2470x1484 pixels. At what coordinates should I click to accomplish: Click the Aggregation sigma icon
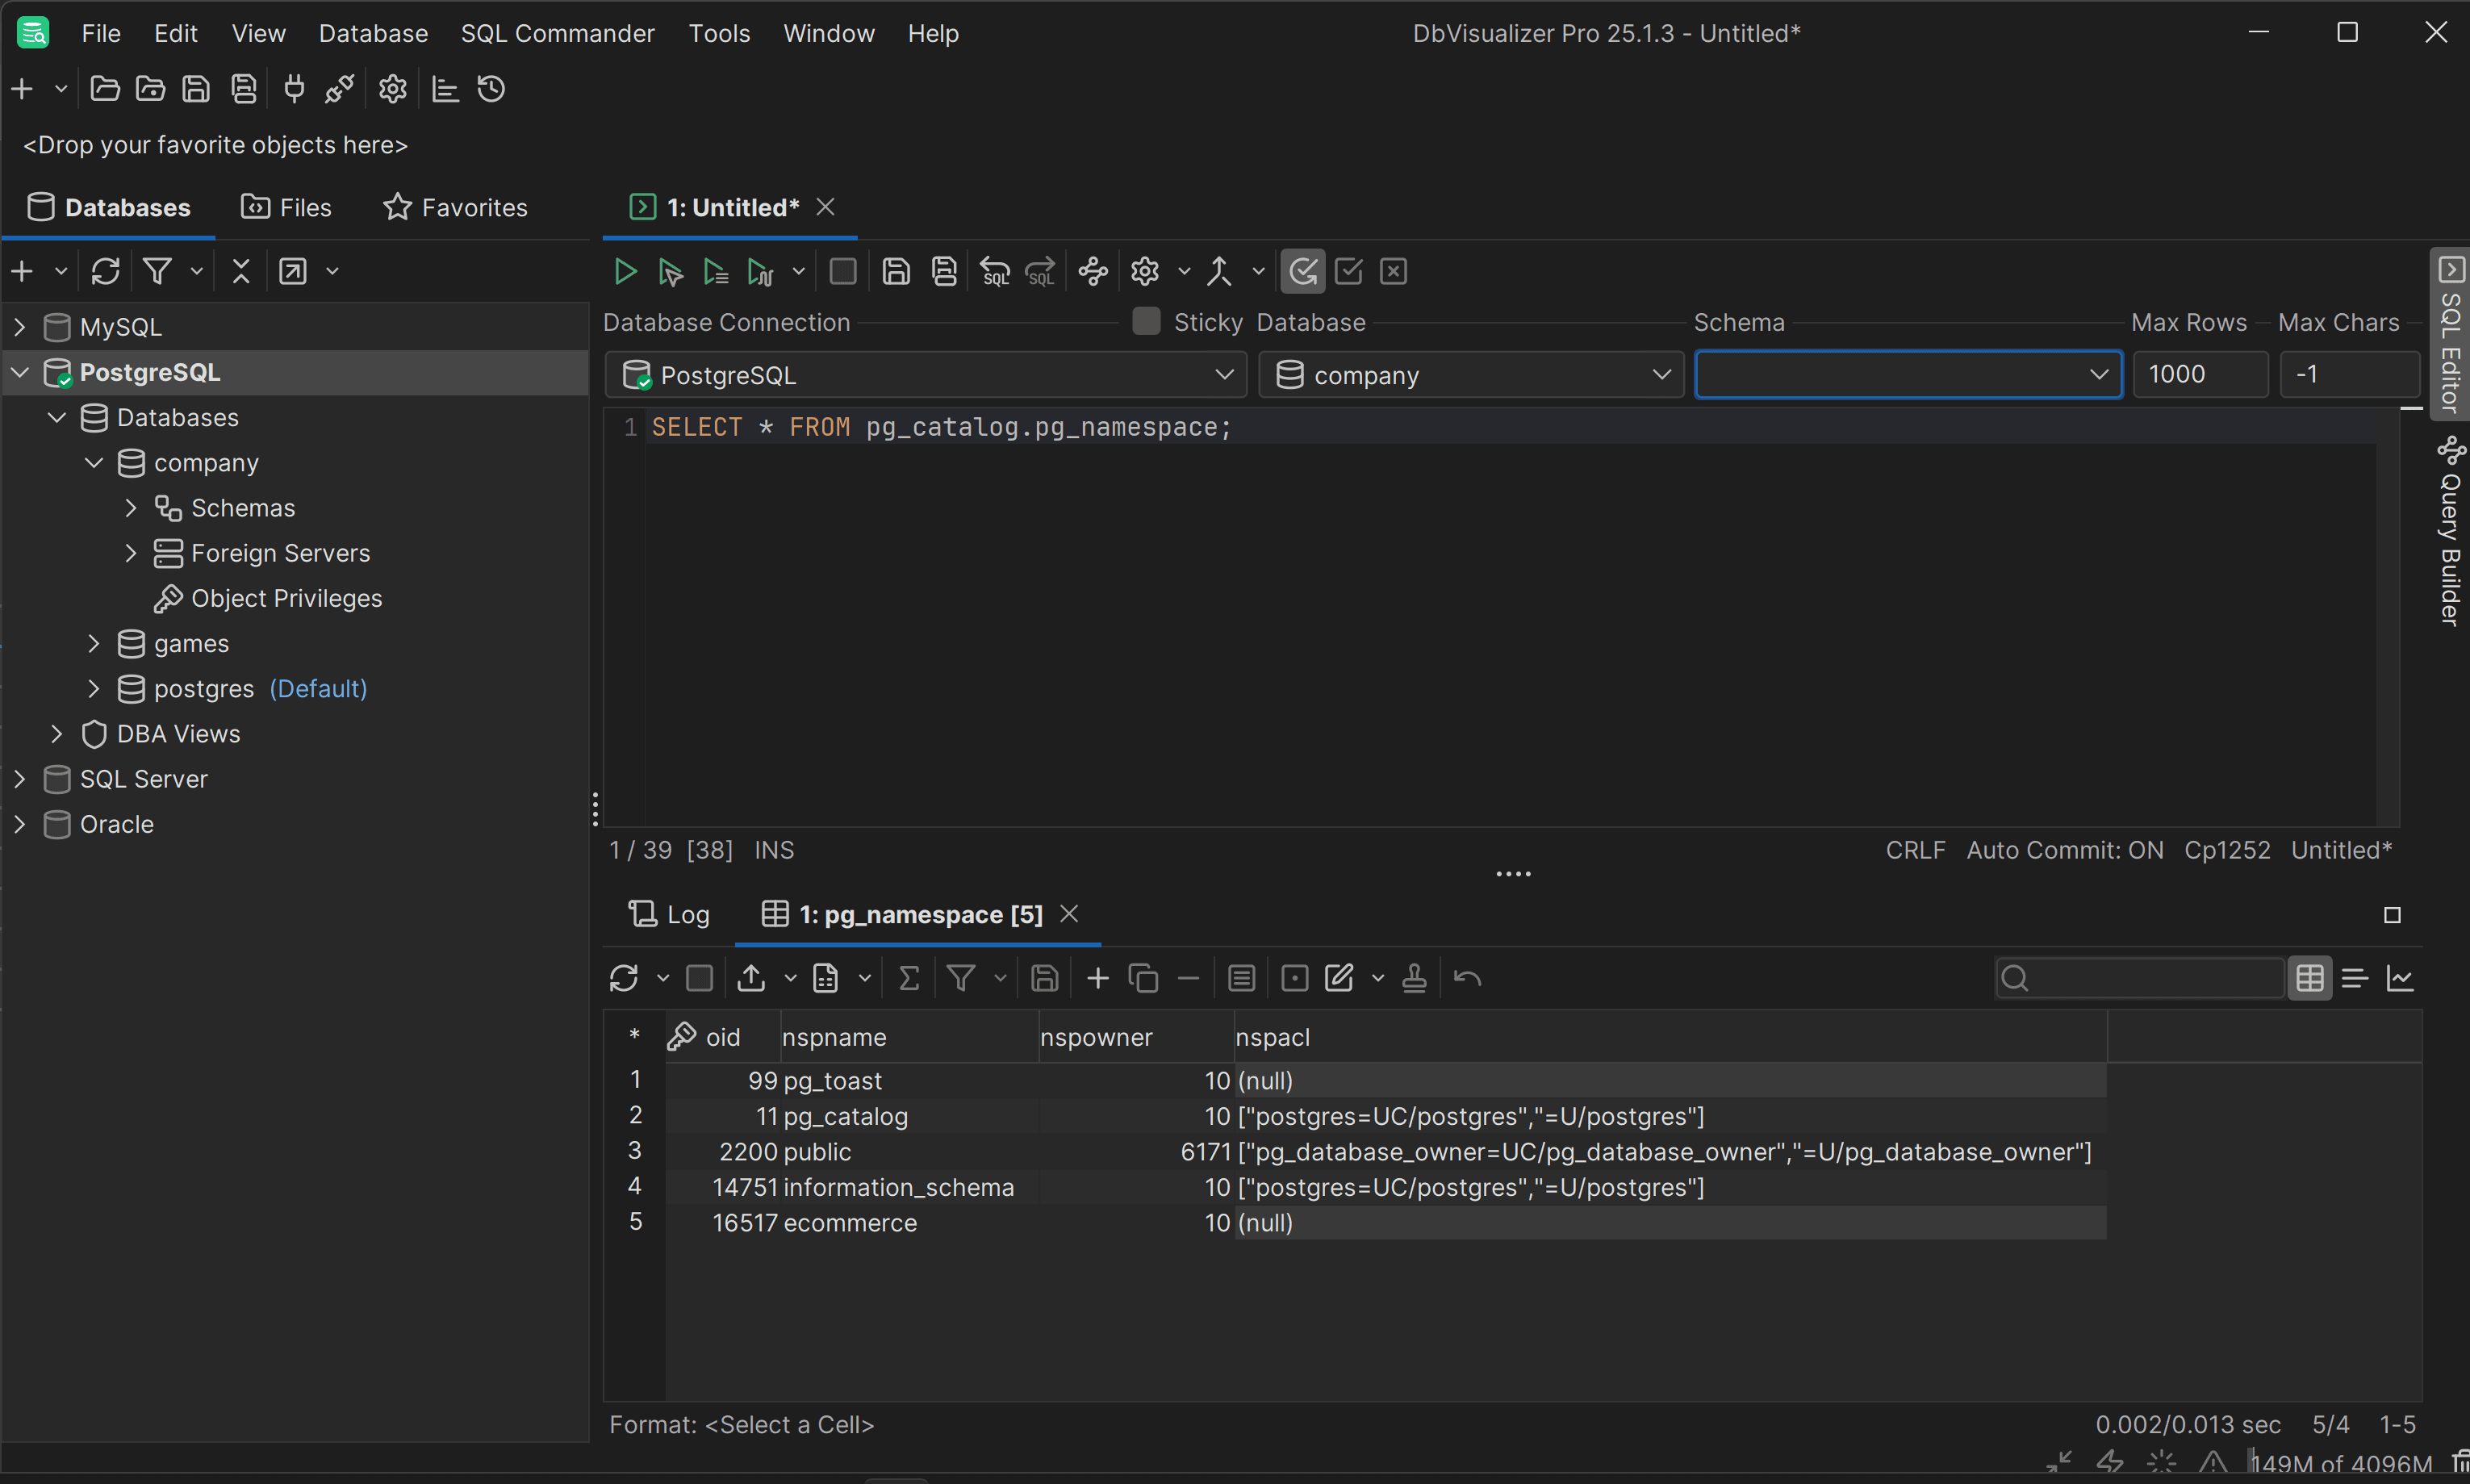908,977
